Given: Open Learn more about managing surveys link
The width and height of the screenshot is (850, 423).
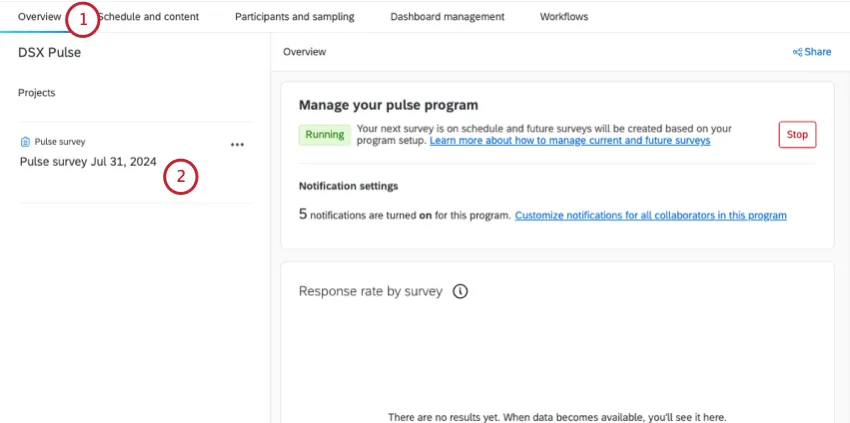Looking at the screenshot, I should tap(570, 140).
